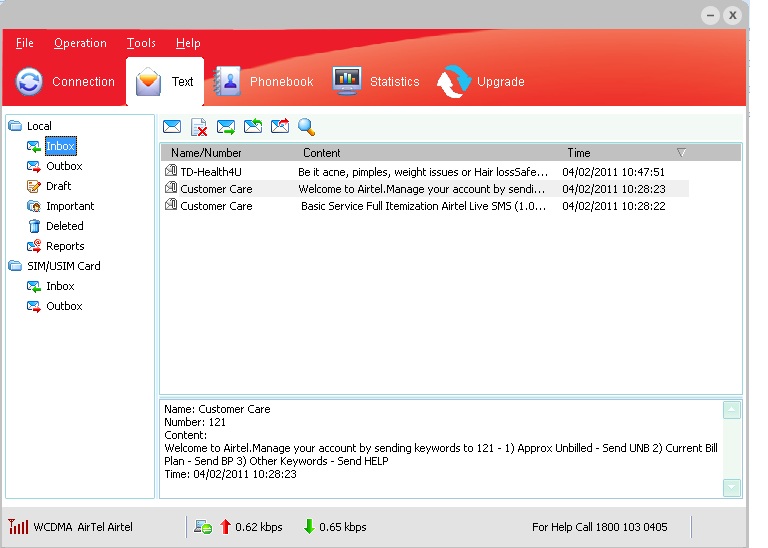Click the message icon of the 10:28:22 row
This screenshot has width=768, height=548.
[x=171, y=205]
